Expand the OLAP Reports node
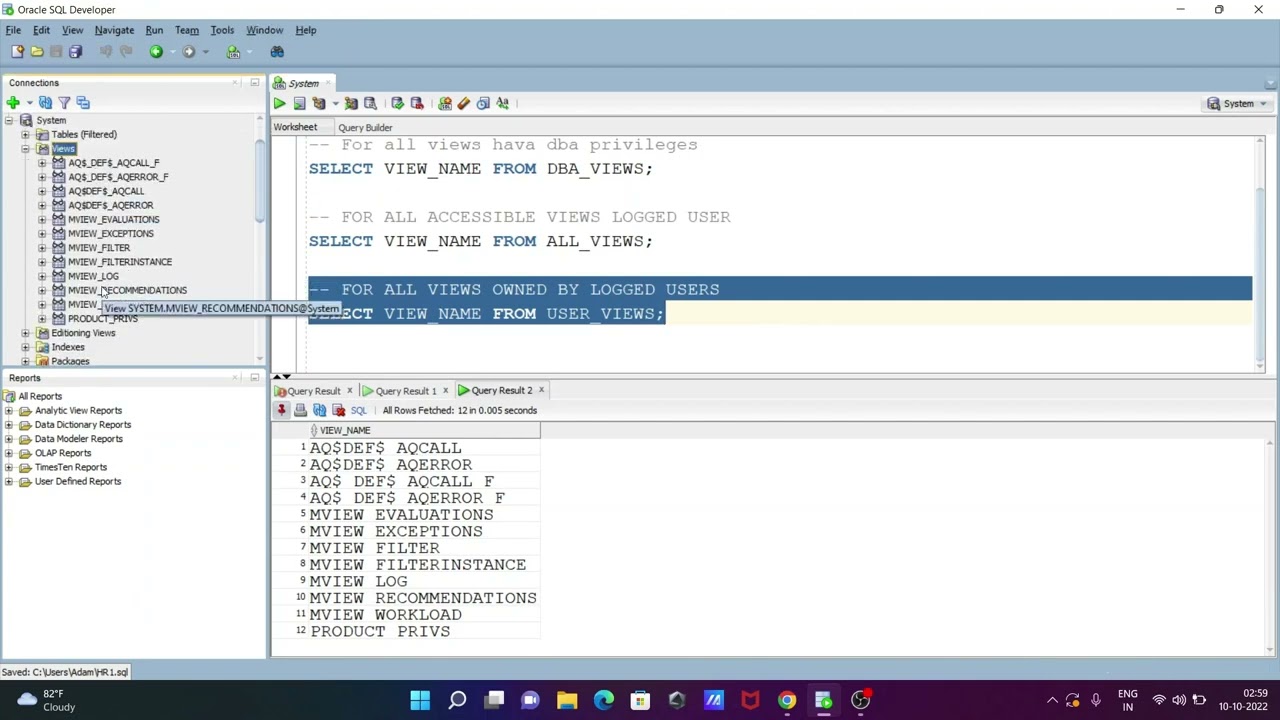Image resolution: width=1280 pixels, height=720 pixels. (9, 453)
